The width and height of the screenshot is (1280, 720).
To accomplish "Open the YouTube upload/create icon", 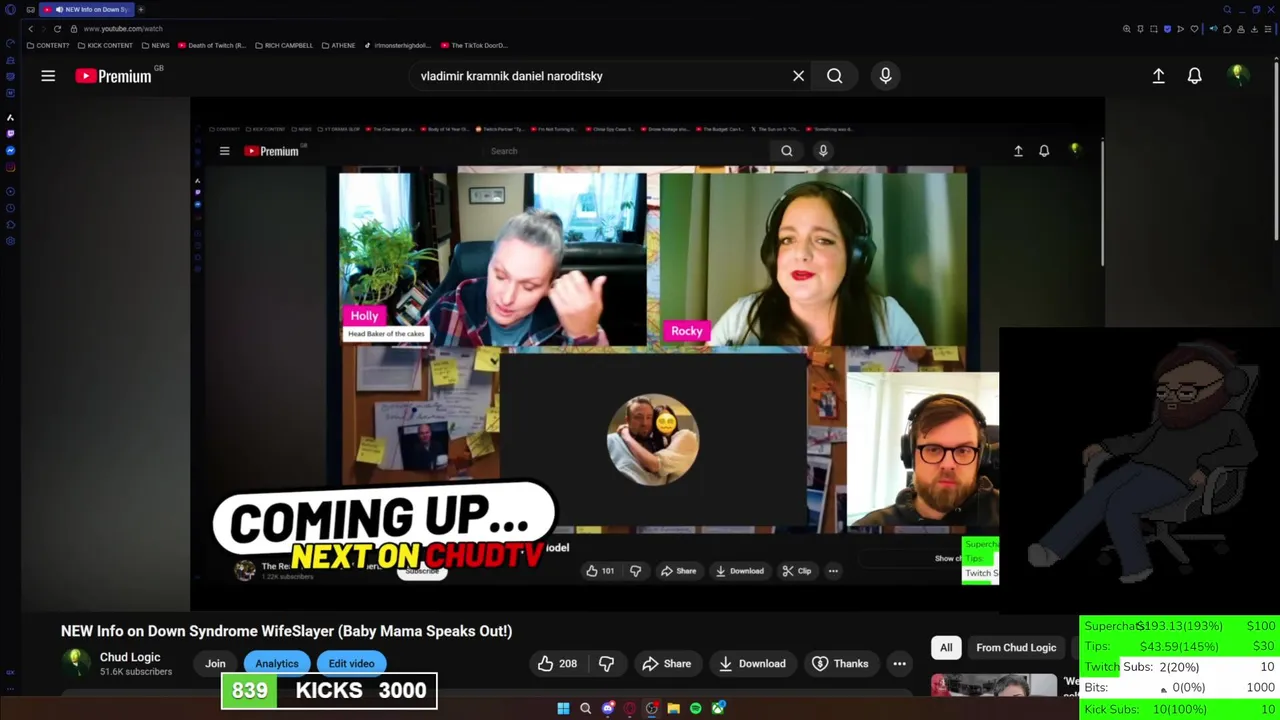I will pyautogui.click(x=1158, y=76).
